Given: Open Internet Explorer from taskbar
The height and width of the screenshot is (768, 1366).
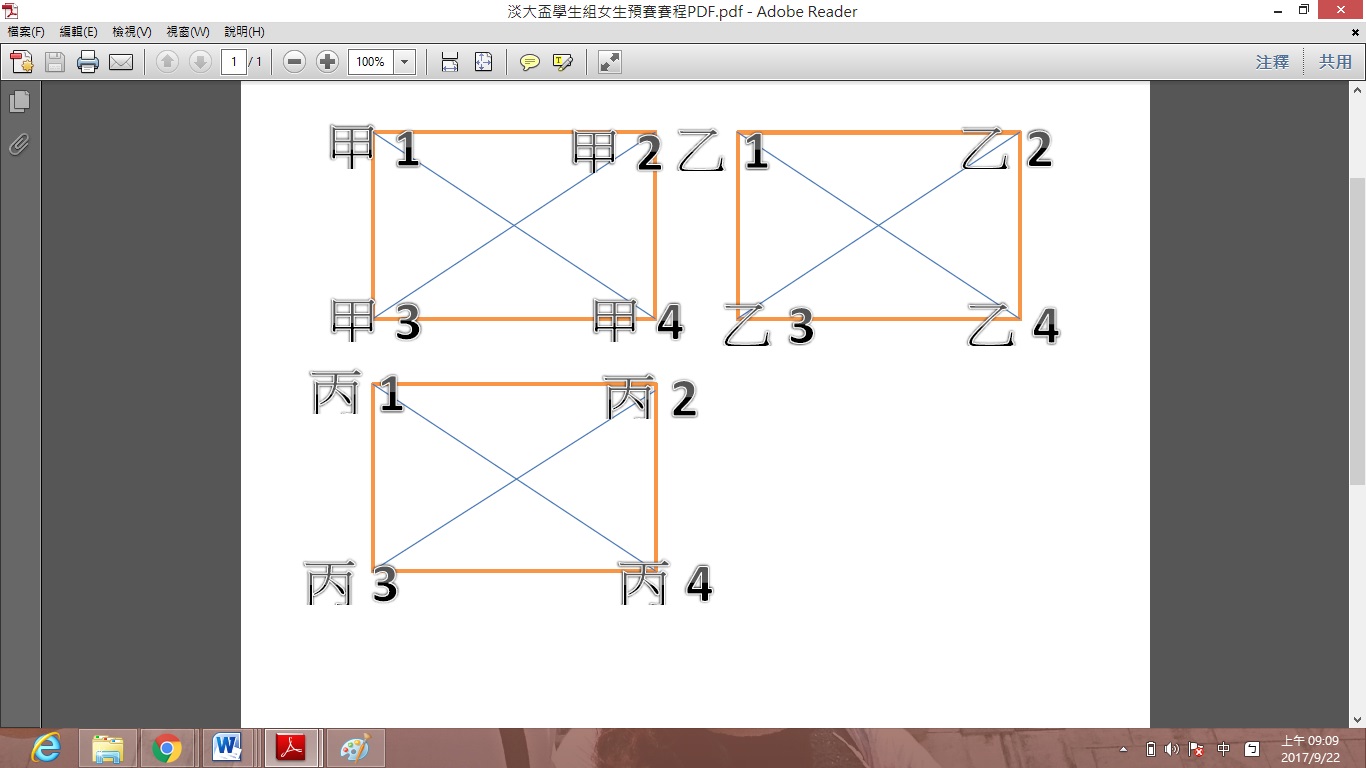Looking at the screenshot, I should coord(46,748).
